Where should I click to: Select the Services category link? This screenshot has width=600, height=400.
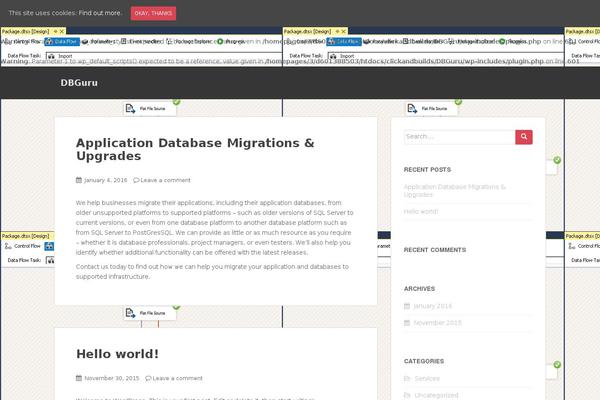427,378
